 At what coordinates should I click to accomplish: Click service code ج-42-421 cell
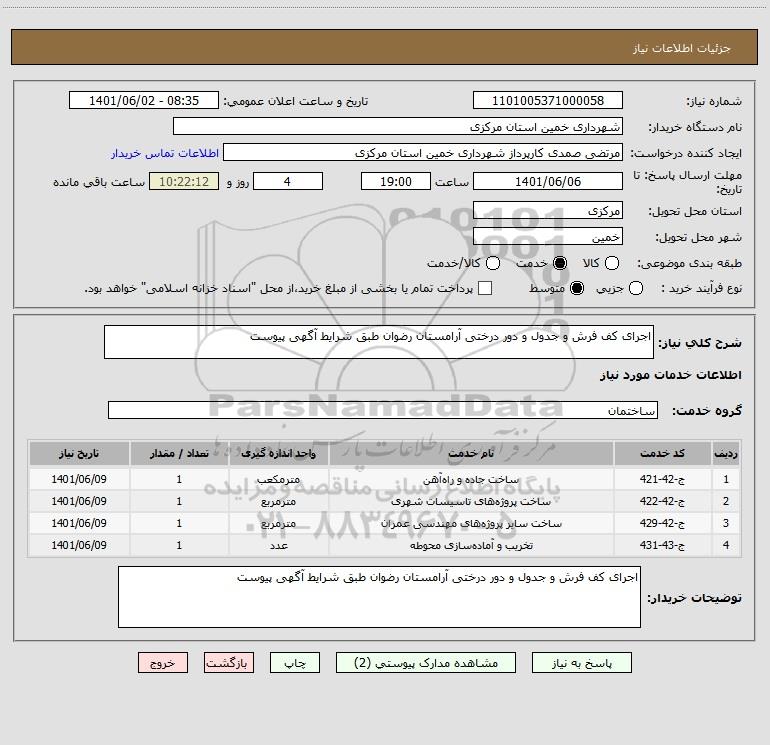click(x=662, y=479)
